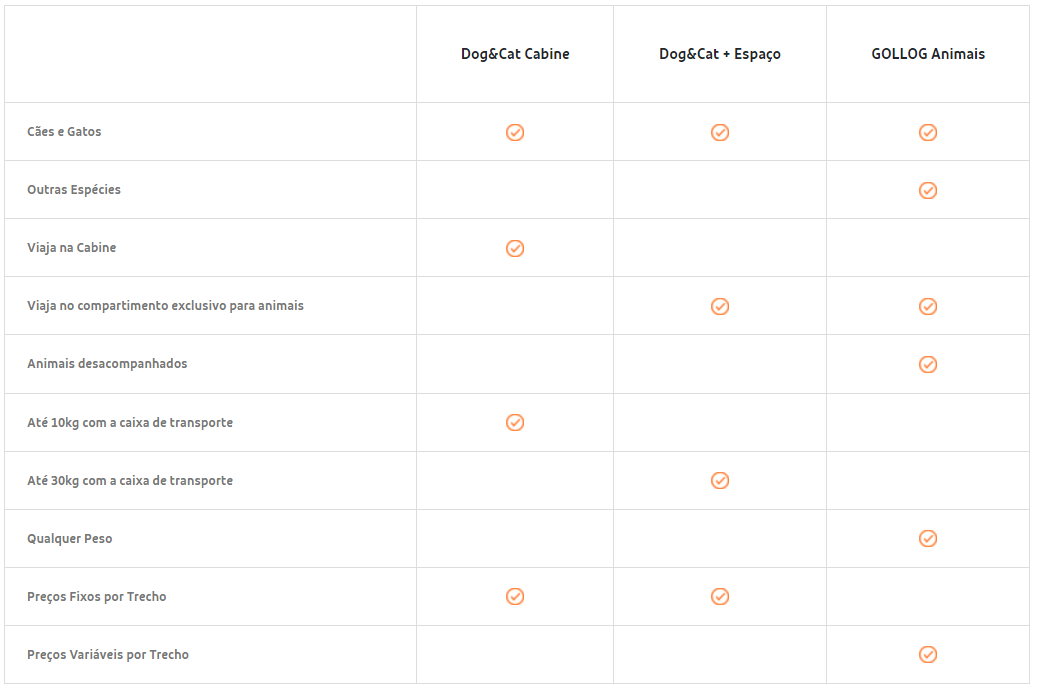The image size is (1037, 696).
Task: Select the GOLLOG Animais column header
Action: coord(928,54)
